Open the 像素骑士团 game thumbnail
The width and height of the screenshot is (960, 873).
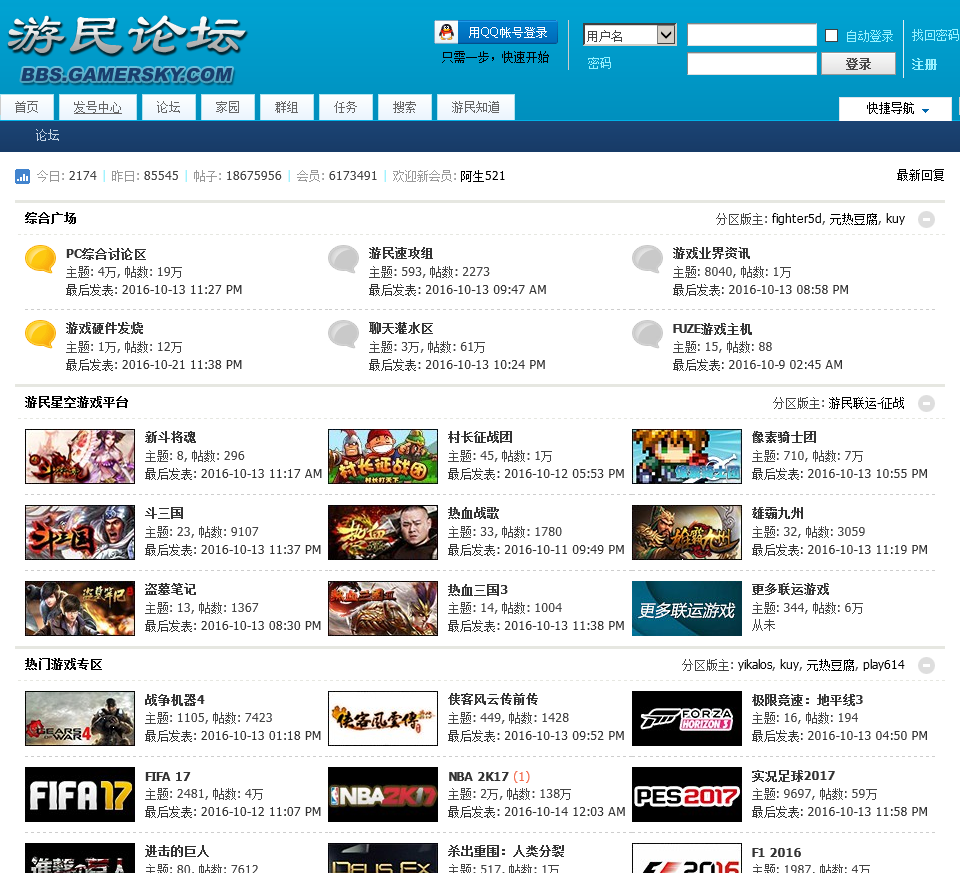pos(687,457)
